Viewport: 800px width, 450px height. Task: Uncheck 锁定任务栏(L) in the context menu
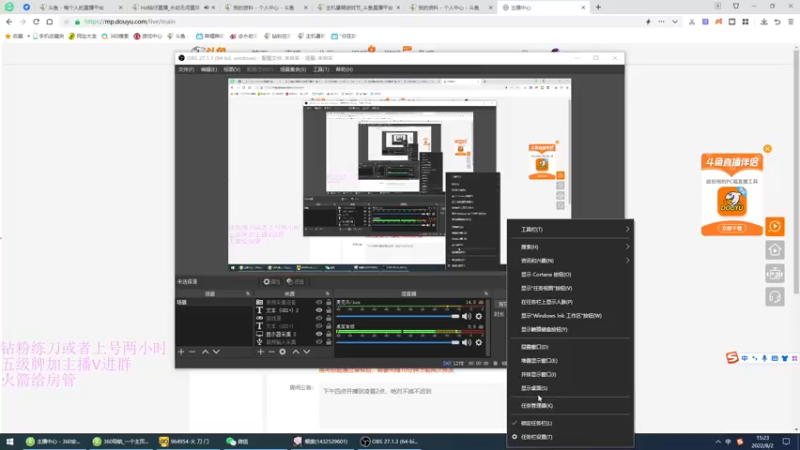[x=571, y=423]
